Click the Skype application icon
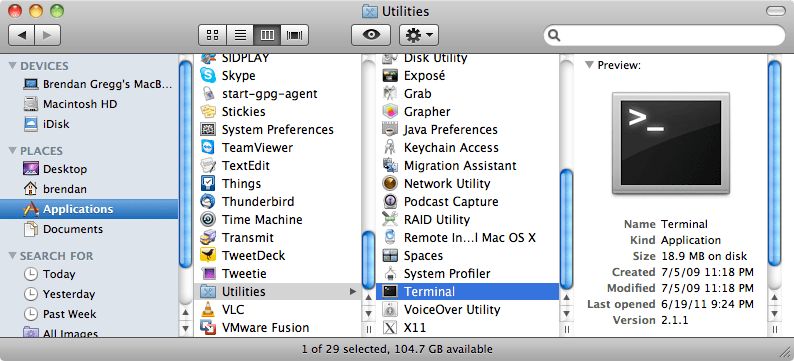 (208, 75)
